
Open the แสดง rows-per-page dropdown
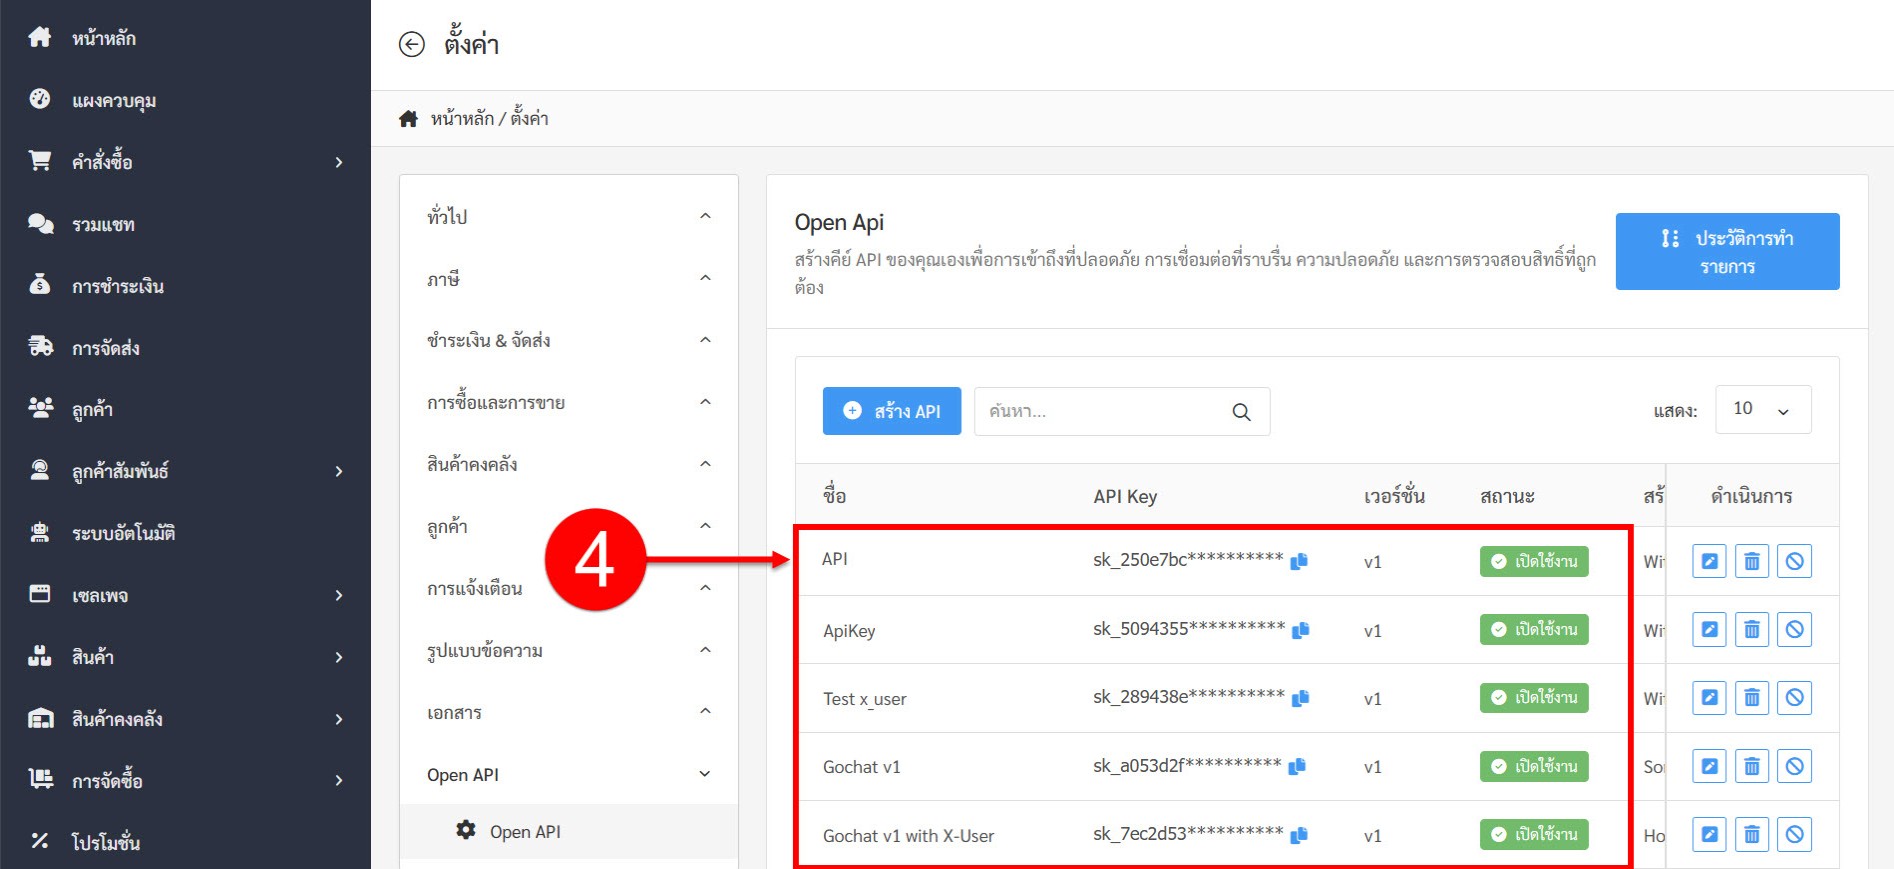coord(1763,409)
